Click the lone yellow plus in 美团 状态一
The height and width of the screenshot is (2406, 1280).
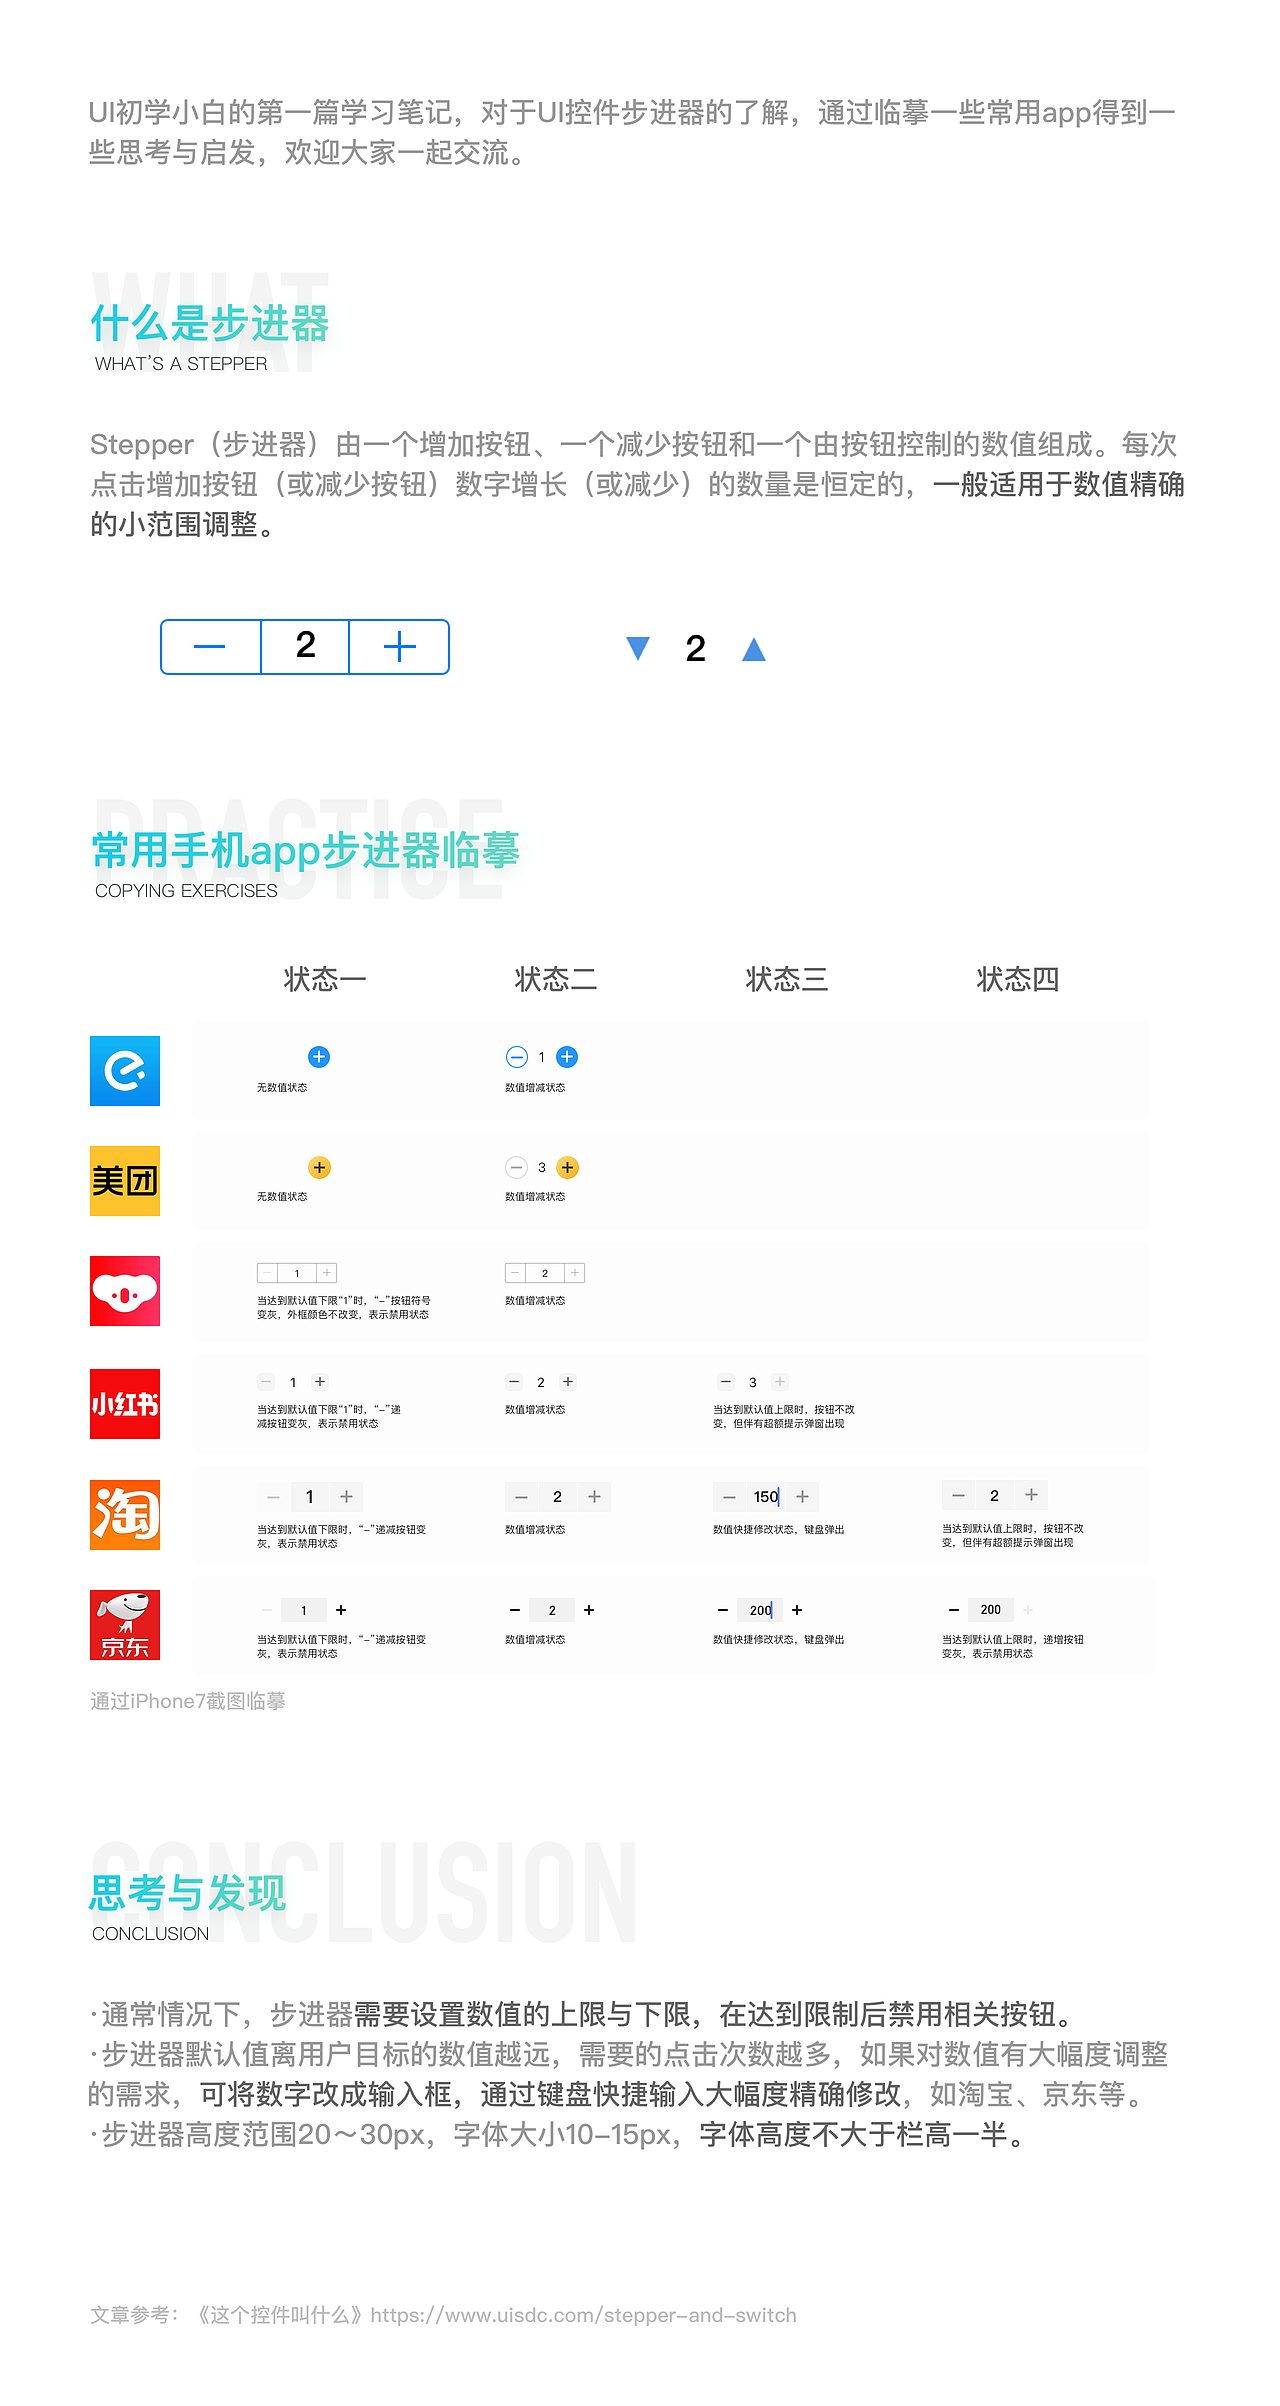click(x=319, y=1167)
